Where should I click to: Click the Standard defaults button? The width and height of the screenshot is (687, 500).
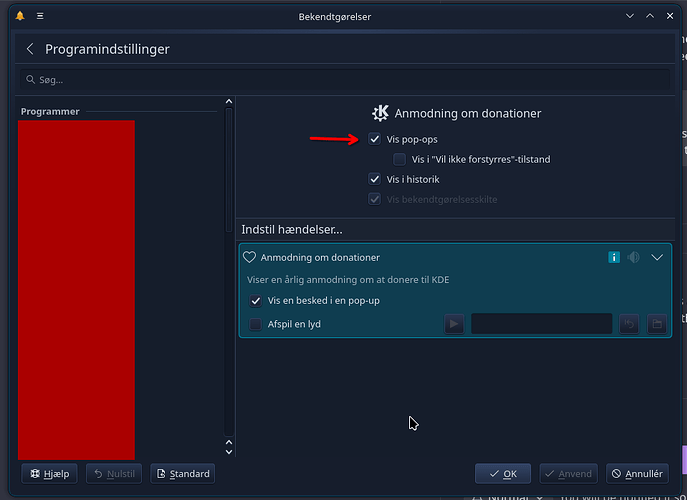[x=182, y=474]
